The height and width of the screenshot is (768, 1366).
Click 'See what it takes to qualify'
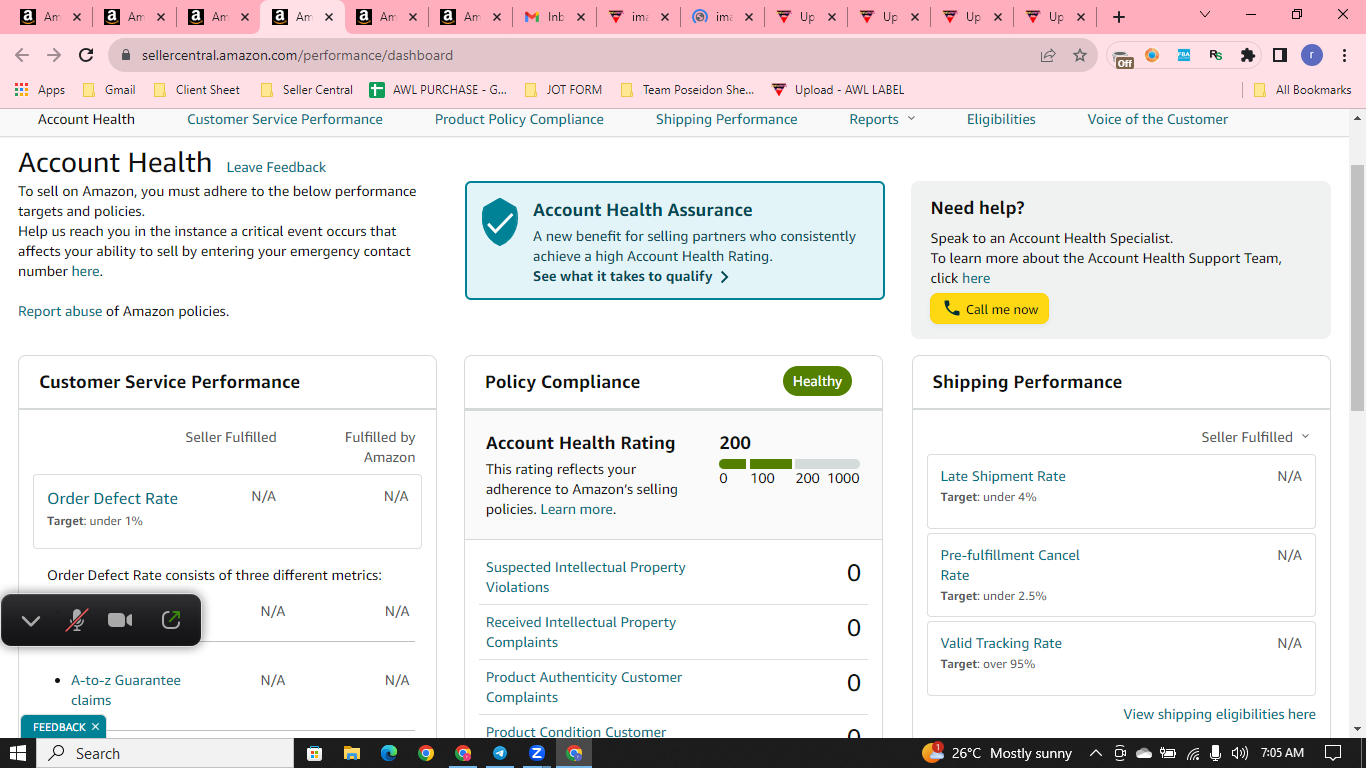(631, 276)
